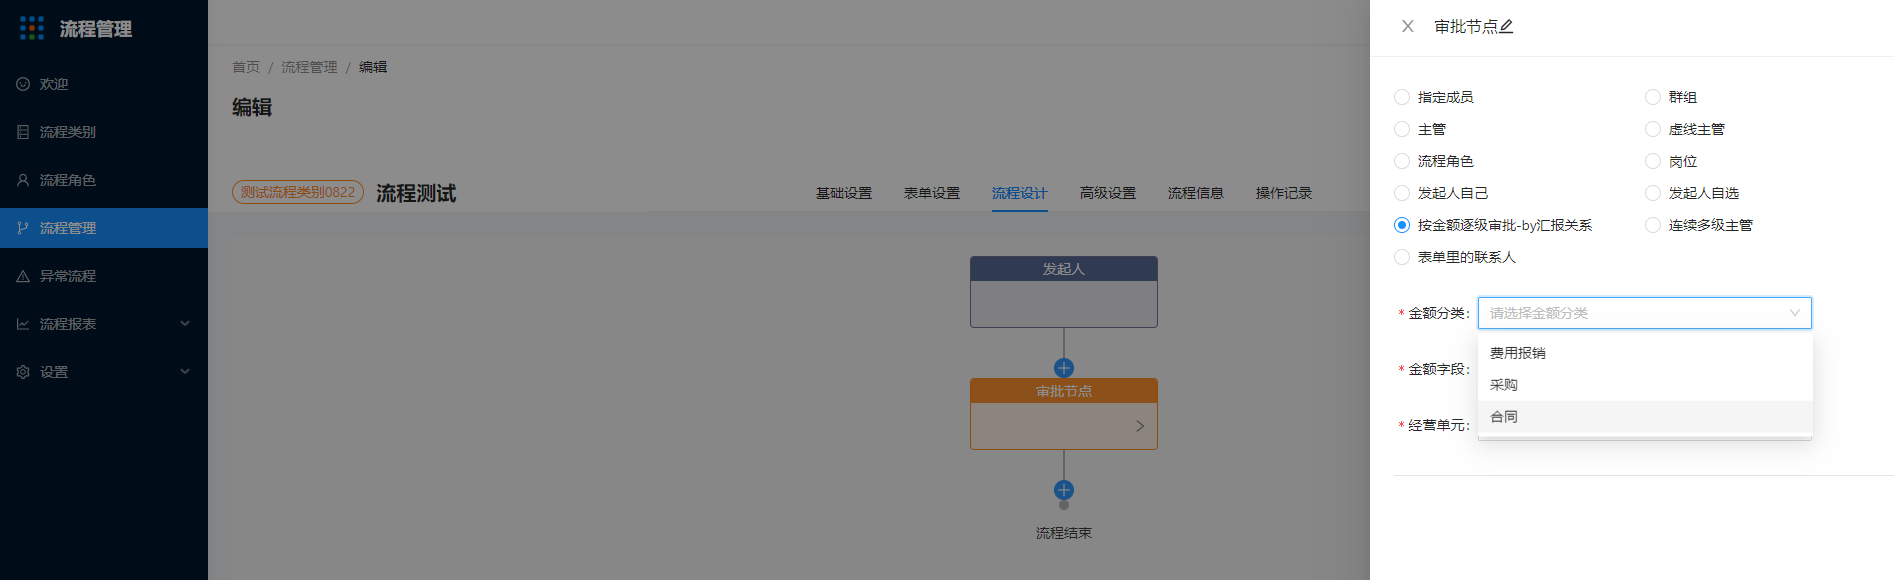
Task: Click the 测试流程类别0822 tag
Action: tap(298, 192)
